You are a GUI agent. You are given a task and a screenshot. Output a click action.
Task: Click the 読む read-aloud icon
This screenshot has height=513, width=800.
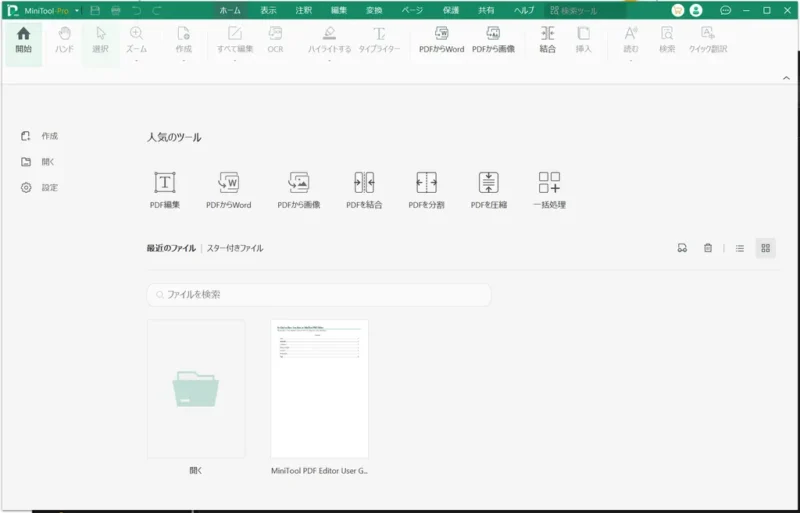(x=631, y=40)
